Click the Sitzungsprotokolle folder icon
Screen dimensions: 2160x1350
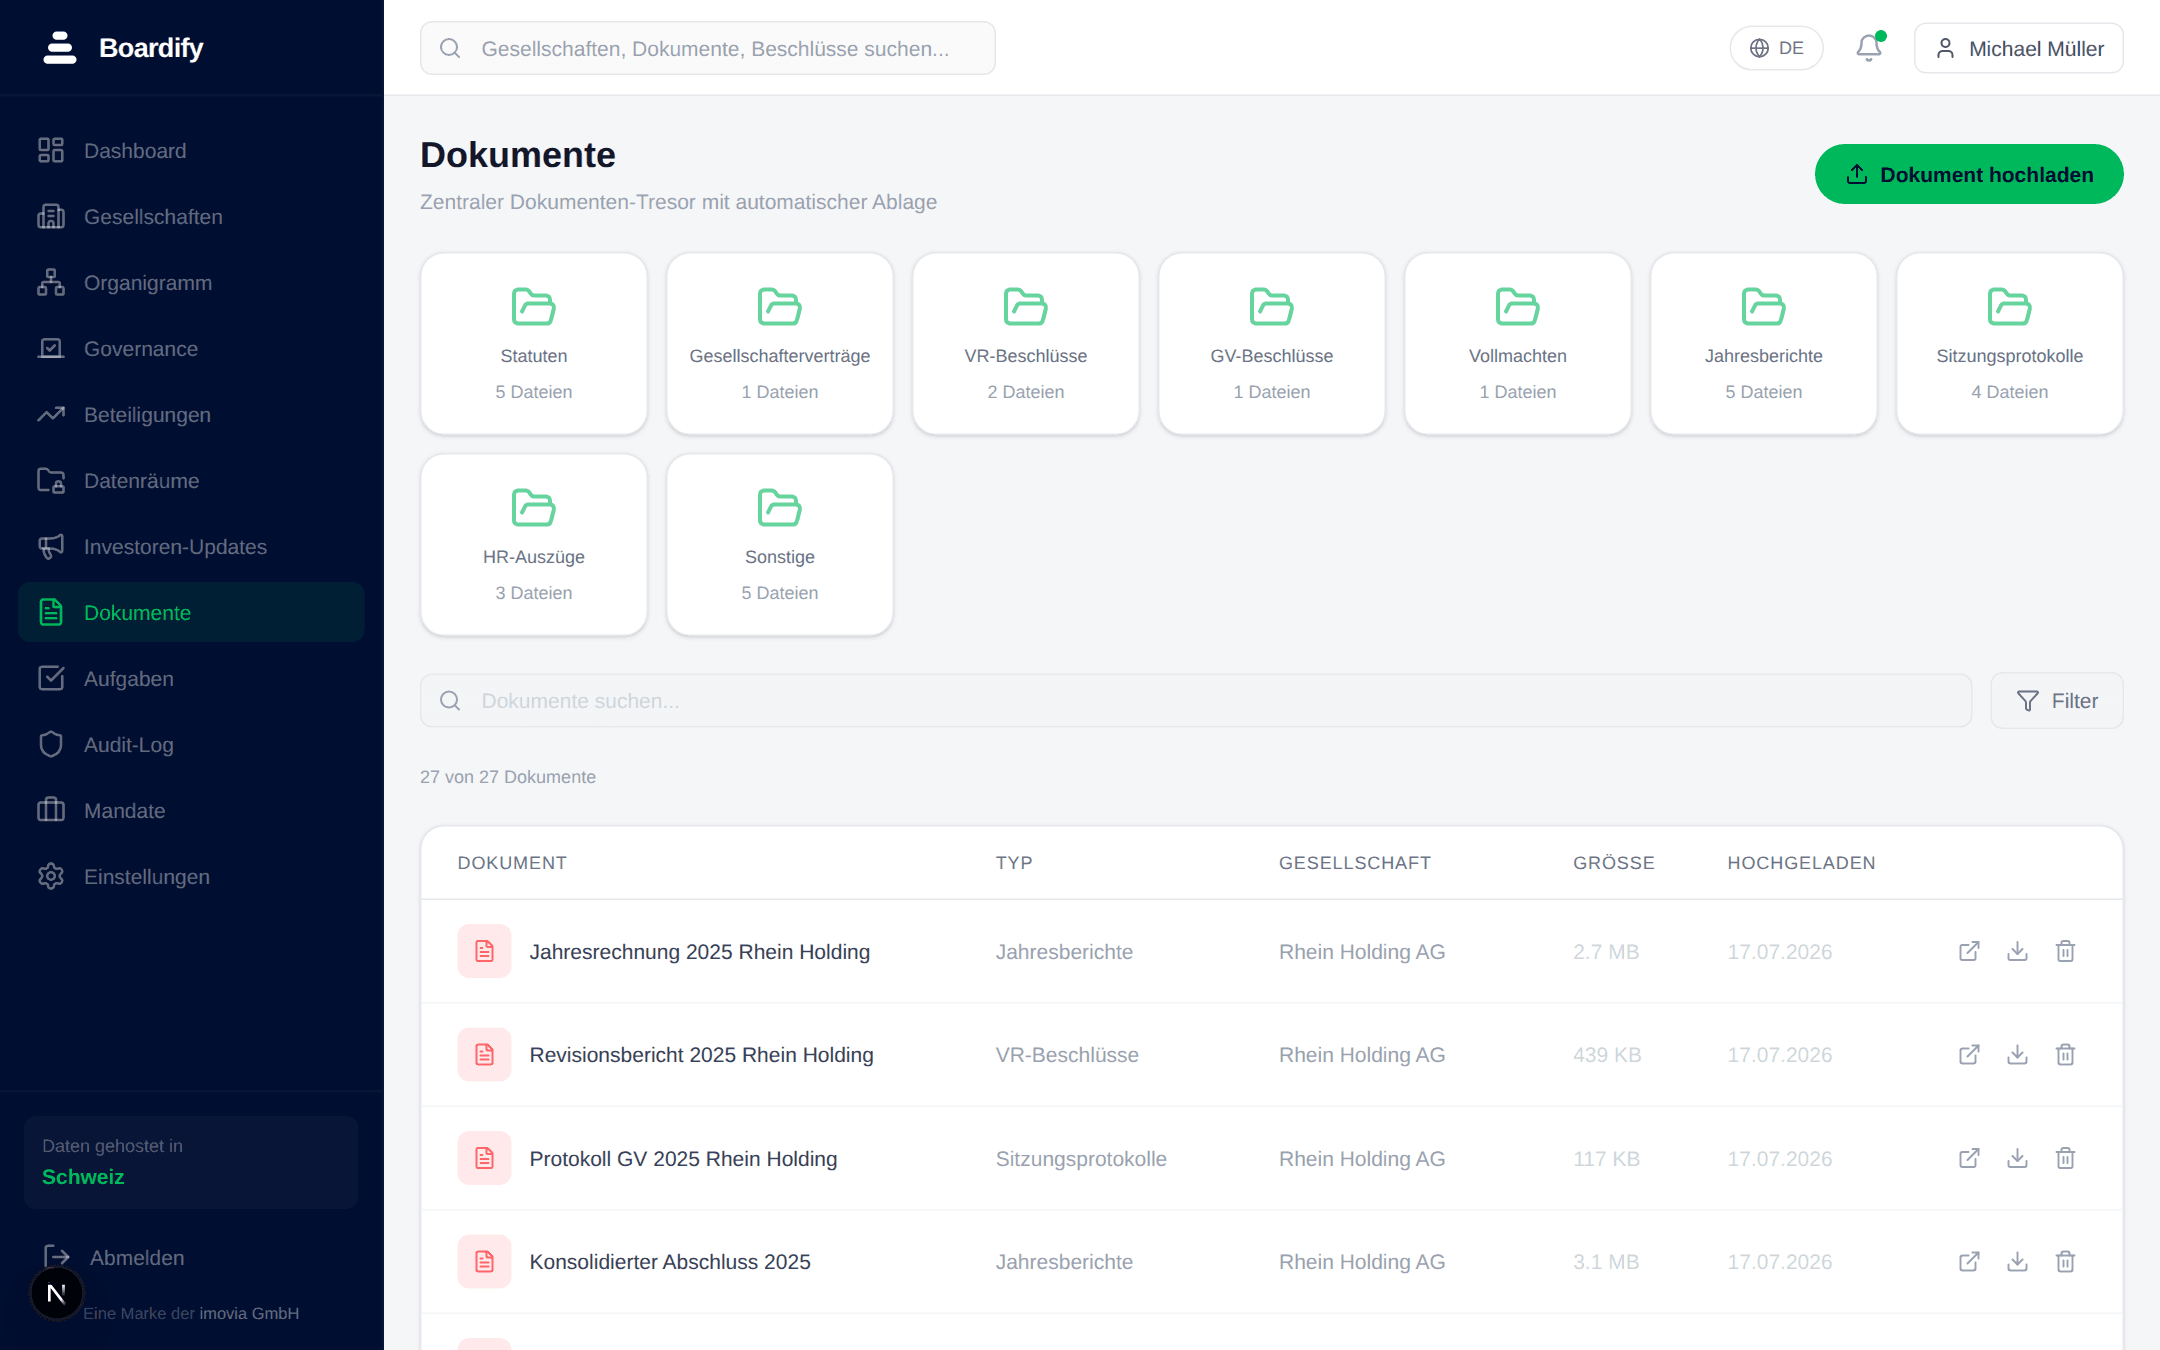(2010, 306)
